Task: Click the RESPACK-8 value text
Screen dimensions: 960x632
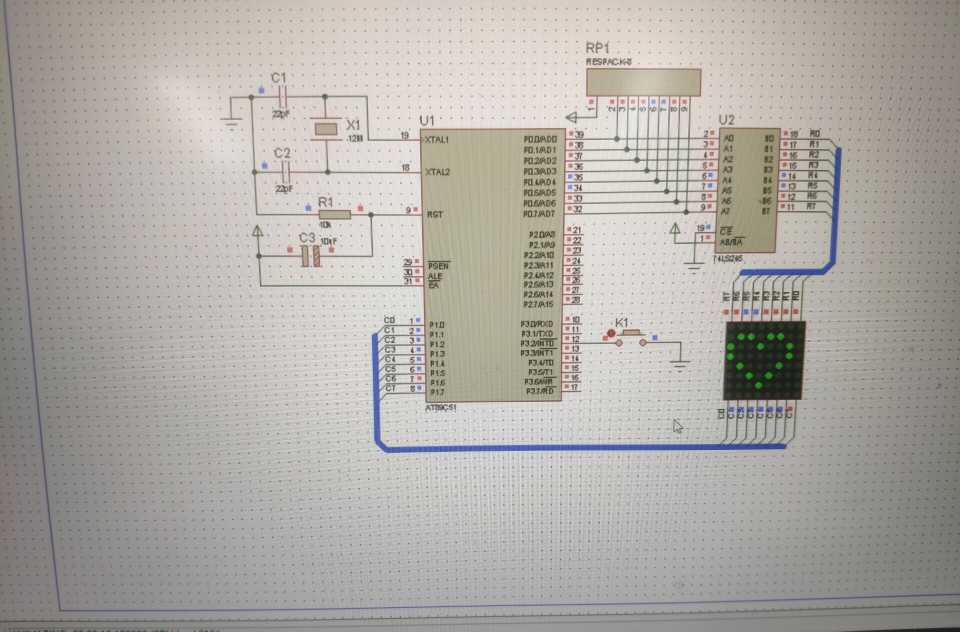Action: [609, 62]
